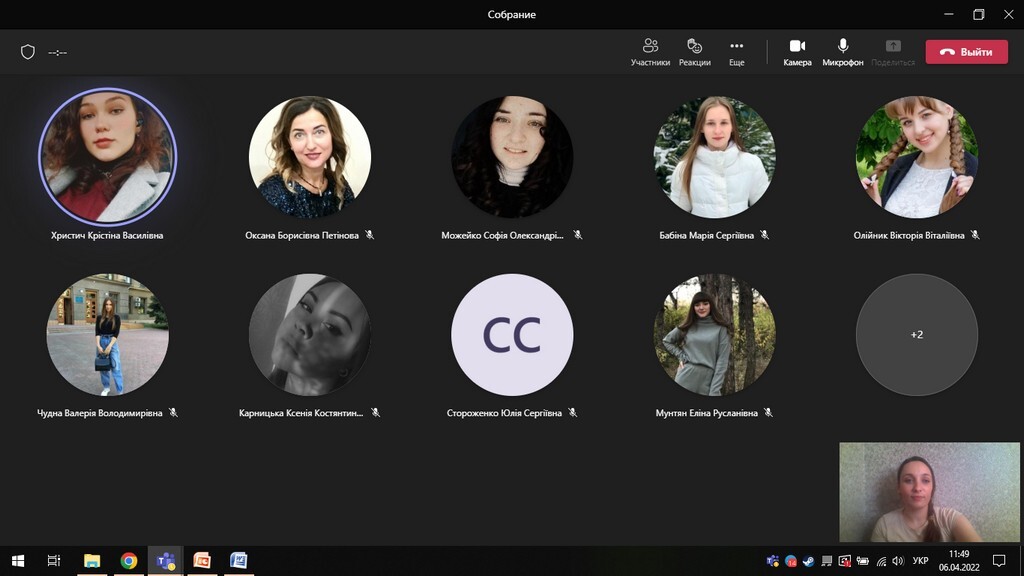1024x576 pixels.
Task: Open the Реакции reactions menu
Action: pyautogui.click(x=694, y=51)
